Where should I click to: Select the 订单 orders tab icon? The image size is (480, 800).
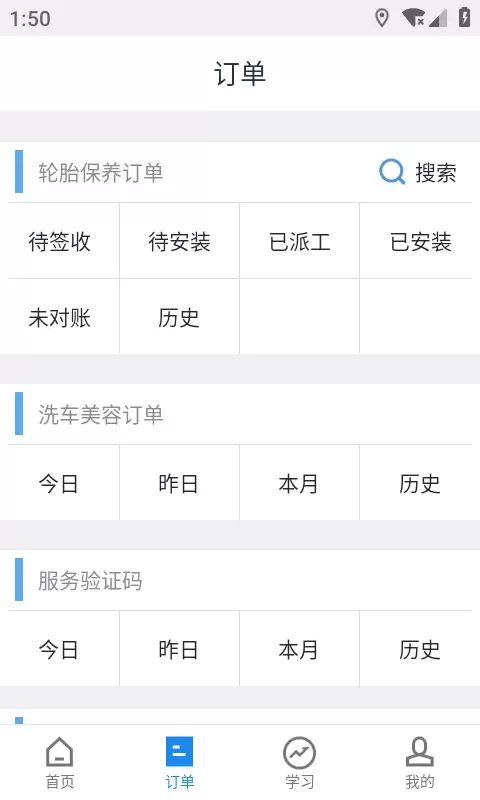click(x=180, y=752)
